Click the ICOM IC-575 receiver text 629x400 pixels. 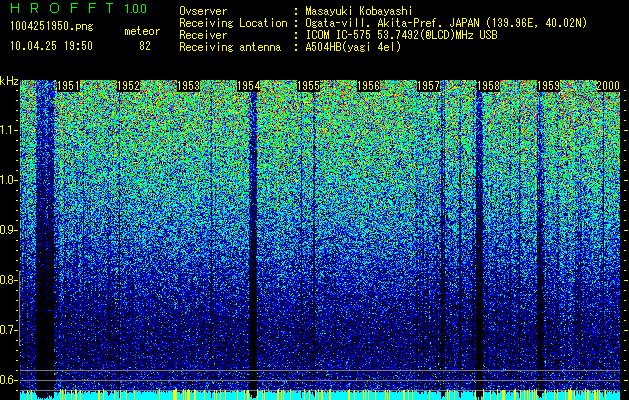401,35
